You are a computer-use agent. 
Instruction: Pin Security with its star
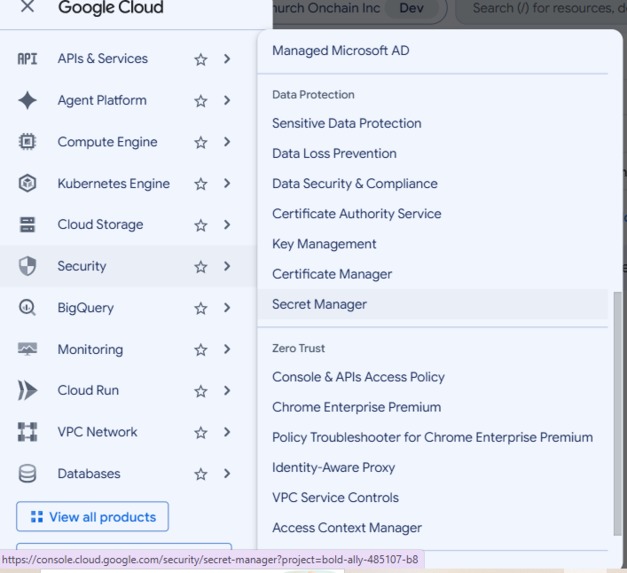[x=201, y=267]
